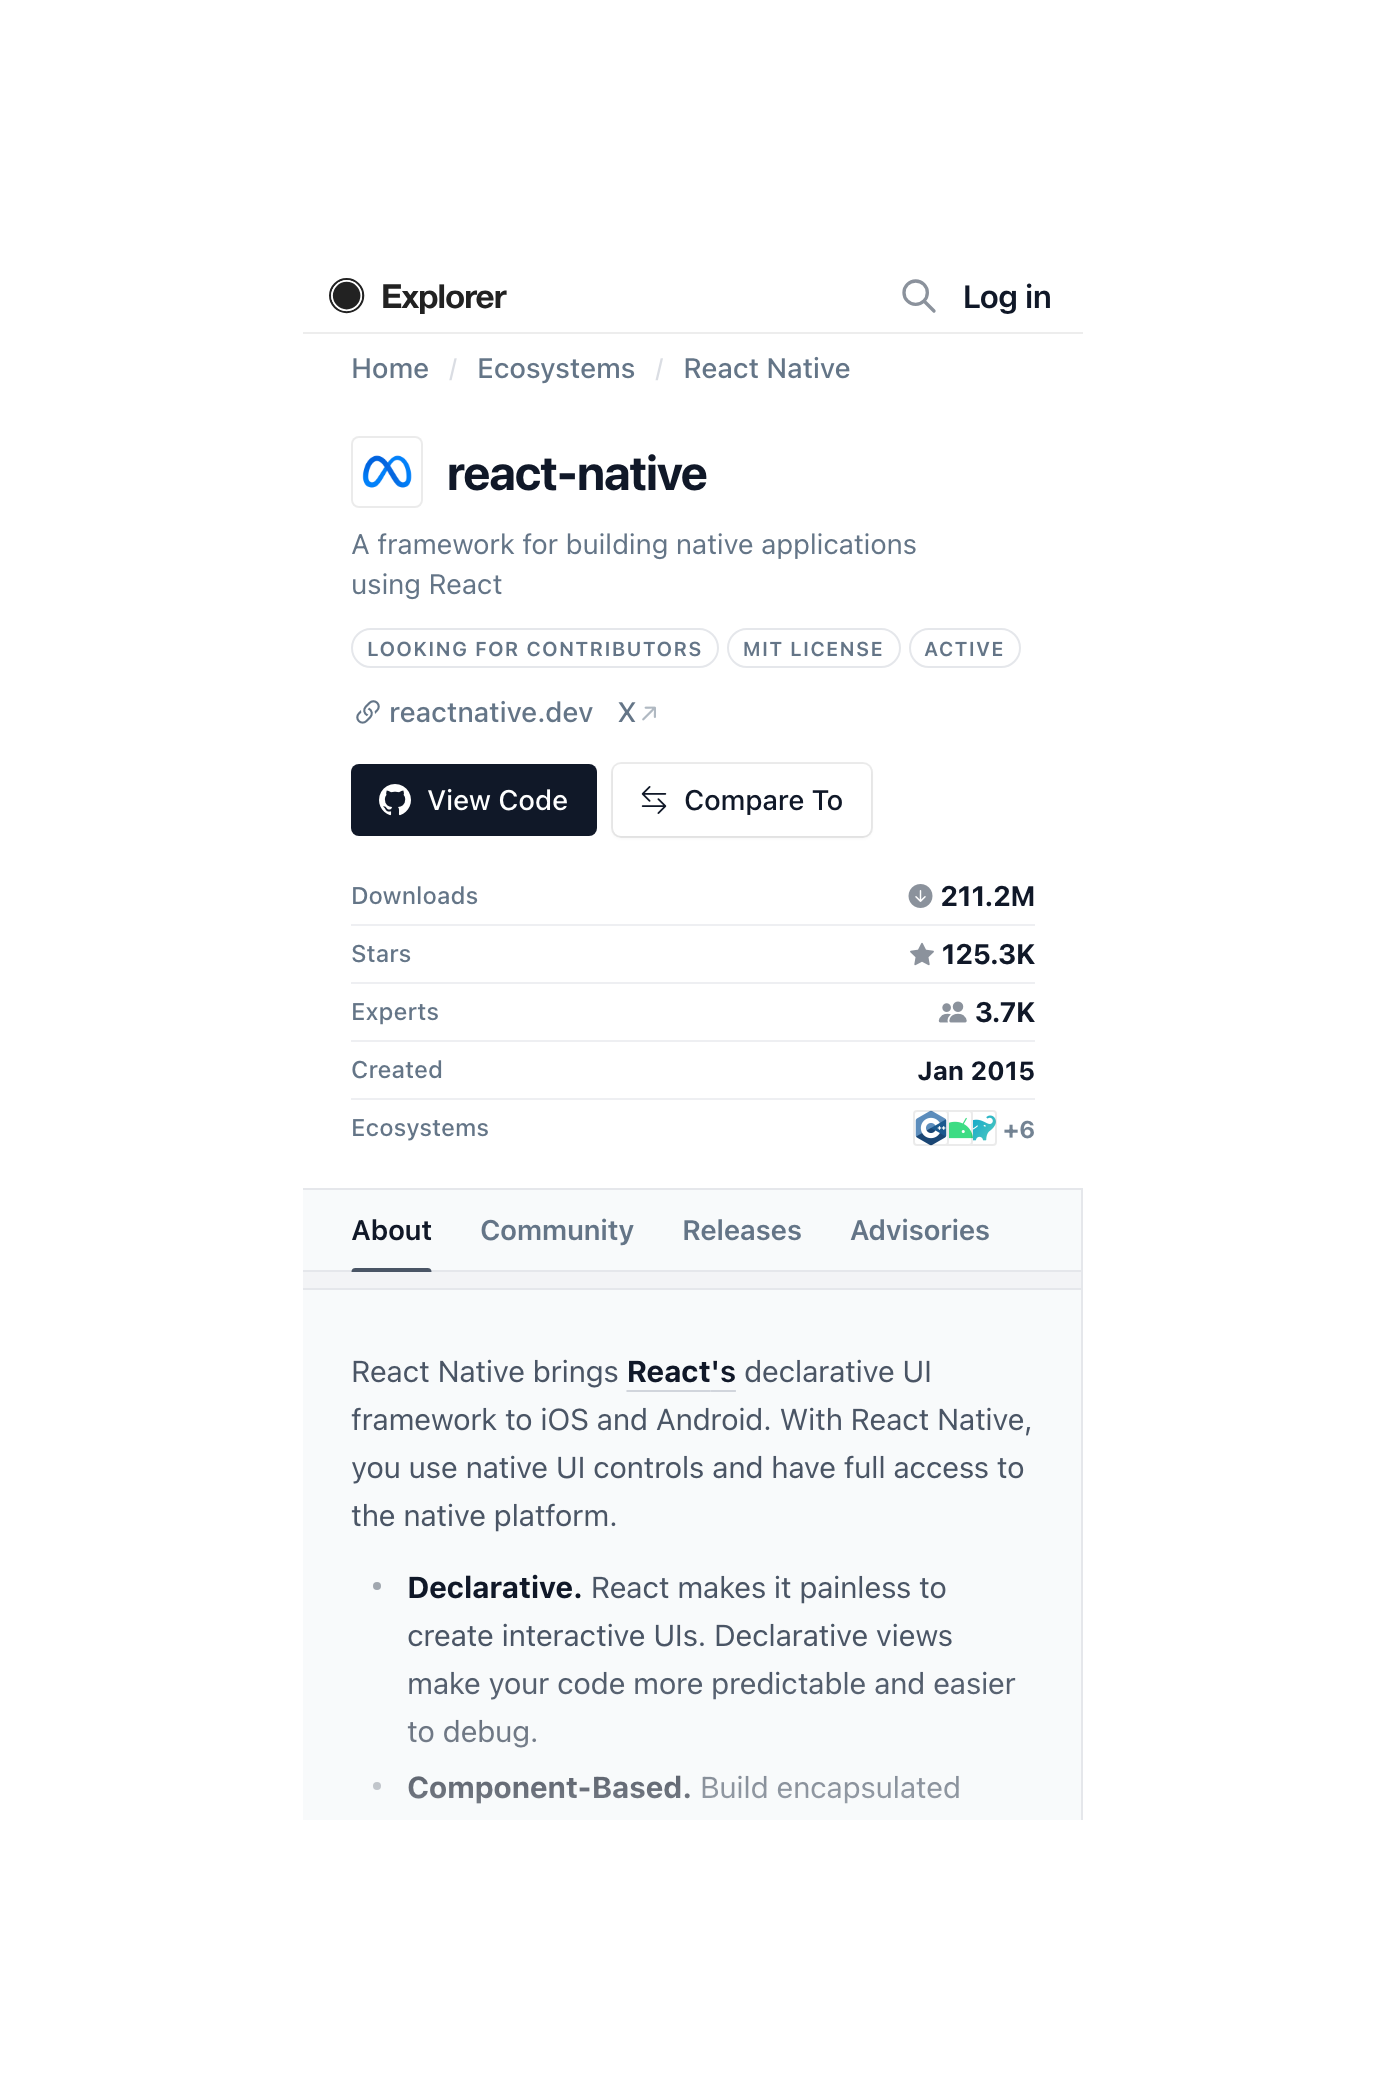Screen dimensions: 1386x2080
Task: Click the Component-Based bullet heading
Action: point(549,1788)
